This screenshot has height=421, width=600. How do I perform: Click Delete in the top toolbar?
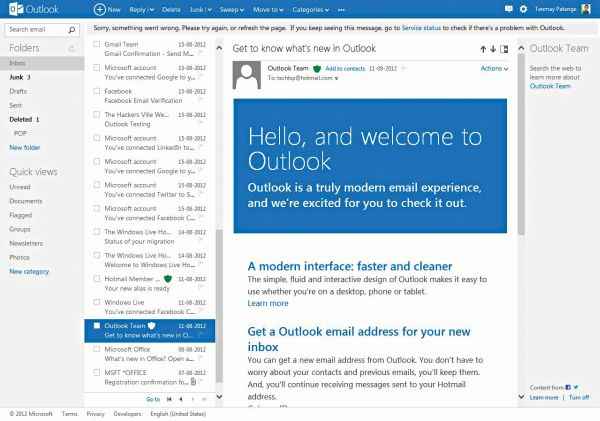click(x=171, y=10)
